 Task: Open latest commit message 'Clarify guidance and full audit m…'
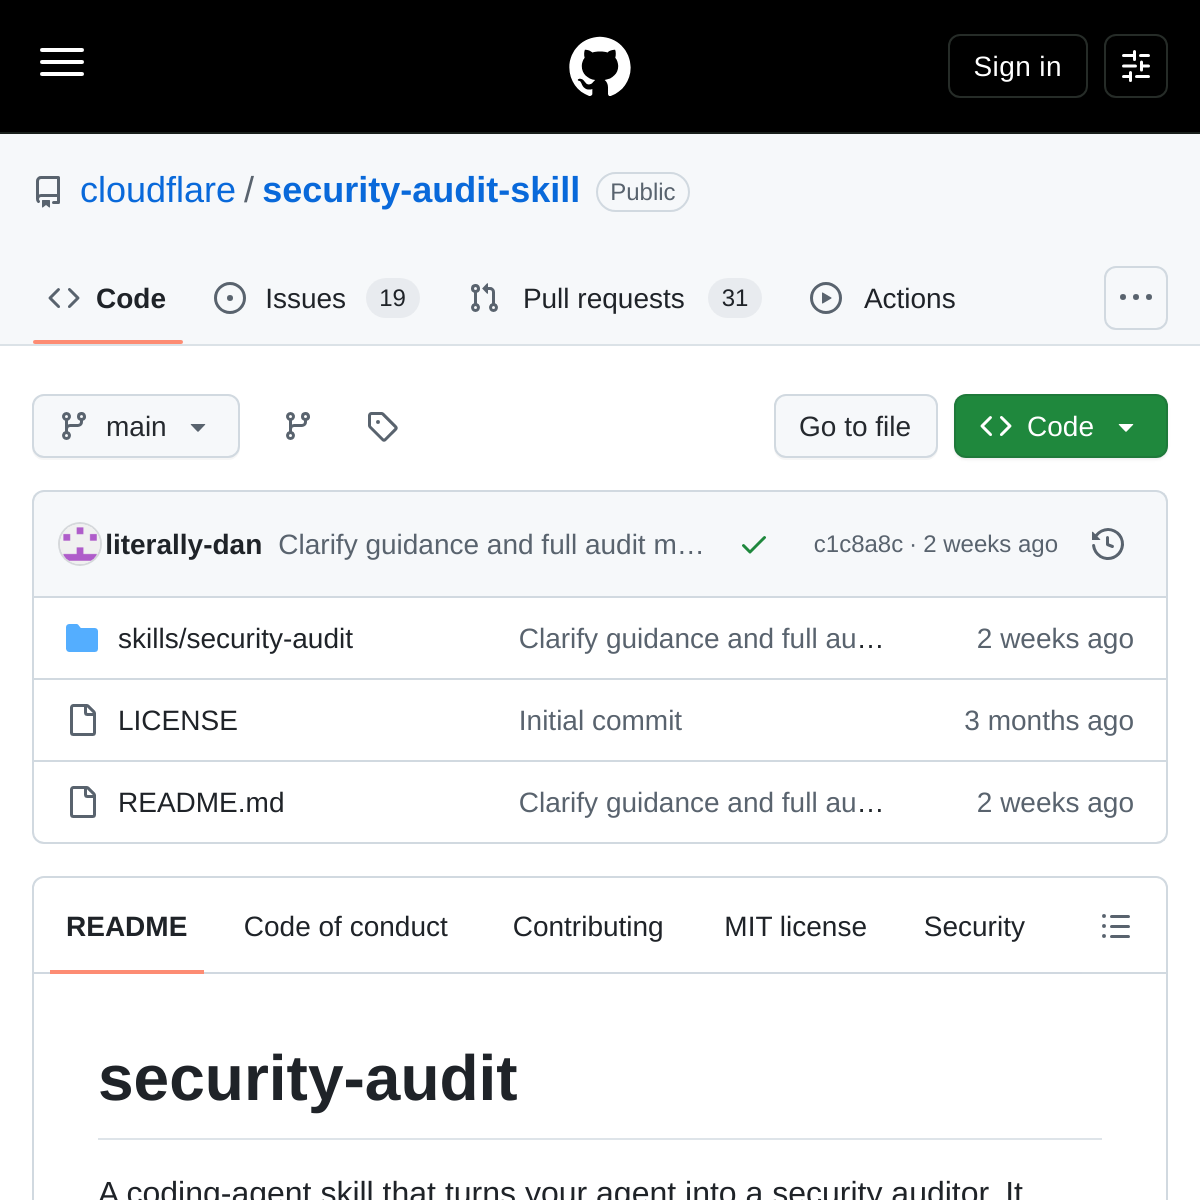click(x=491, y=544)
